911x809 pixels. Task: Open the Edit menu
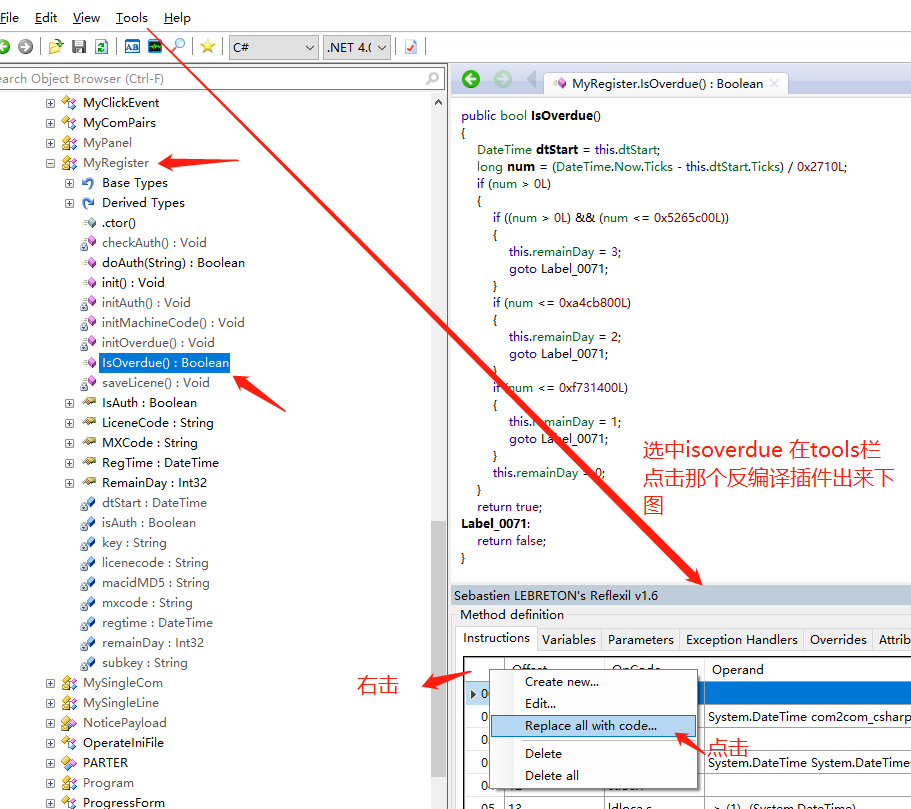(46, 18)
